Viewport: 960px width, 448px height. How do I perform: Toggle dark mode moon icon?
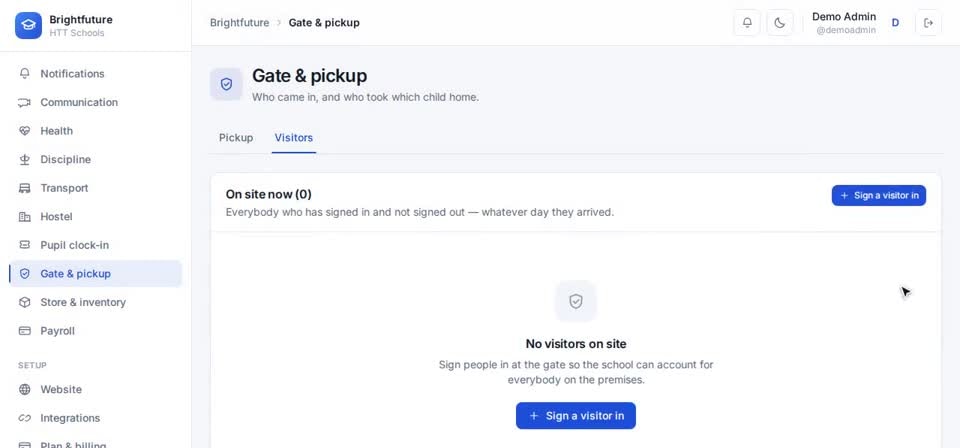pos(779,23)
